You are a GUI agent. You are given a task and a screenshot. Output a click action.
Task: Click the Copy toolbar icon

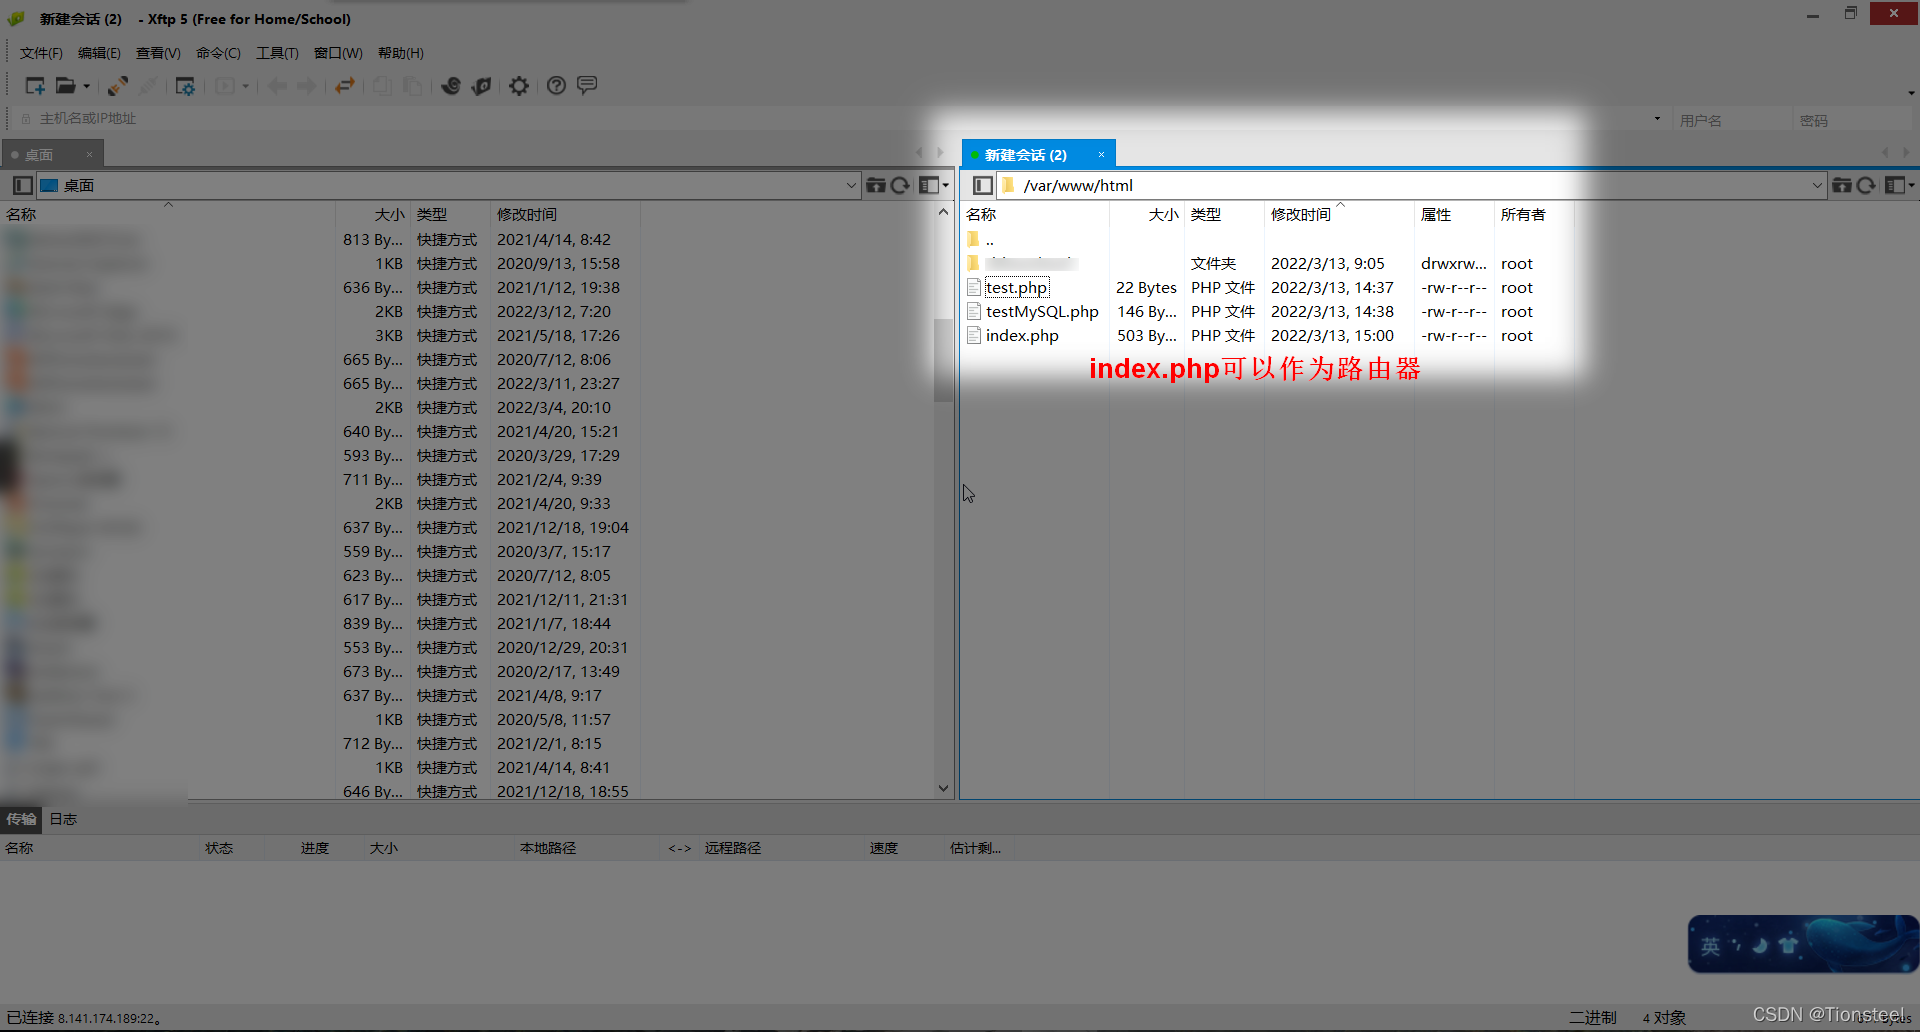pos(382,86)
